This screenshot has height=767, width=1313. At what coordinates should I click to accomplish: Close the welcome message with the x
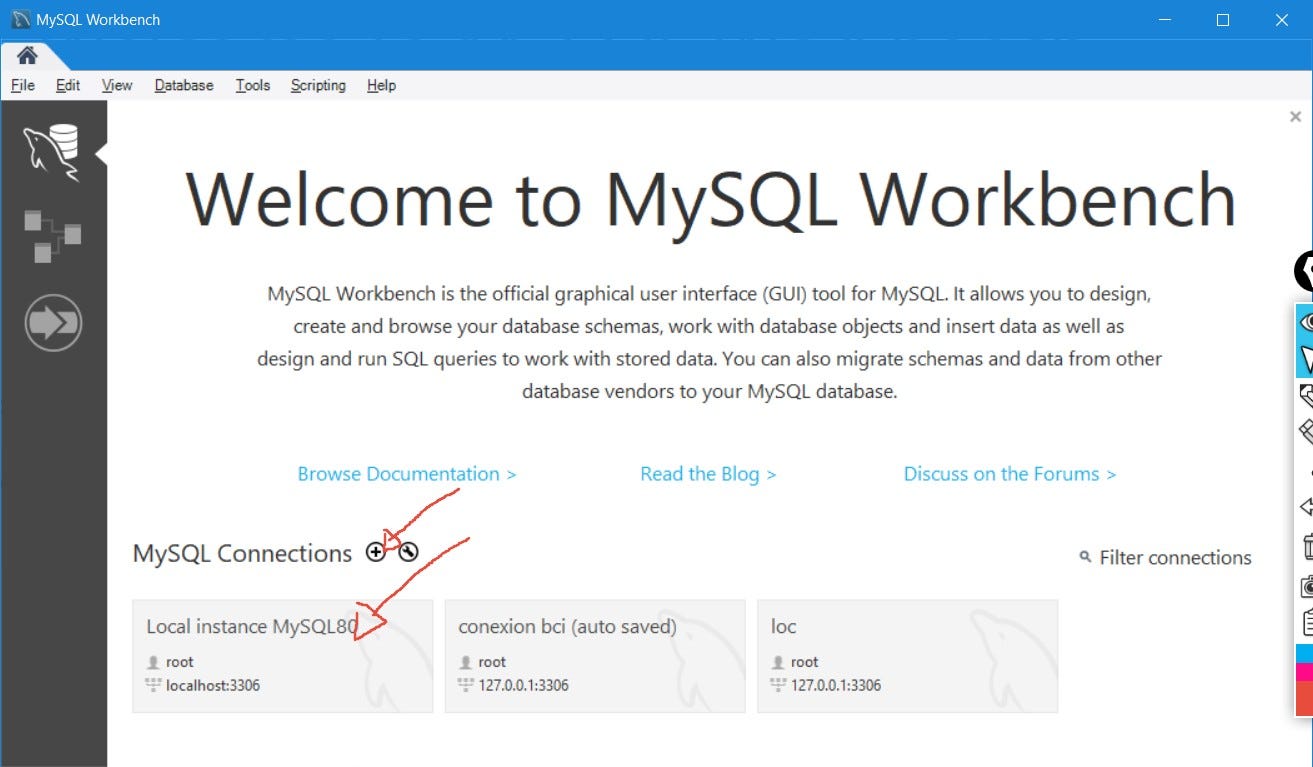pyautogui.click(x=1296, y=117)
